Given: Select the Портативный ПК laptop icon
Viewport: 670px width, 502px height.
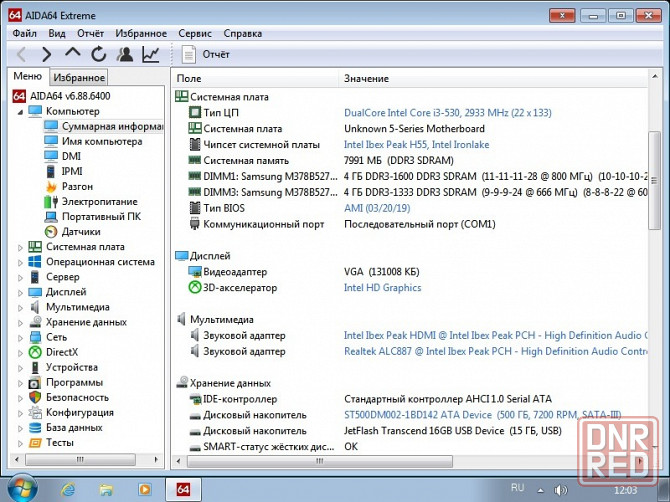Looking at the screenshot, I should (51, 217).
